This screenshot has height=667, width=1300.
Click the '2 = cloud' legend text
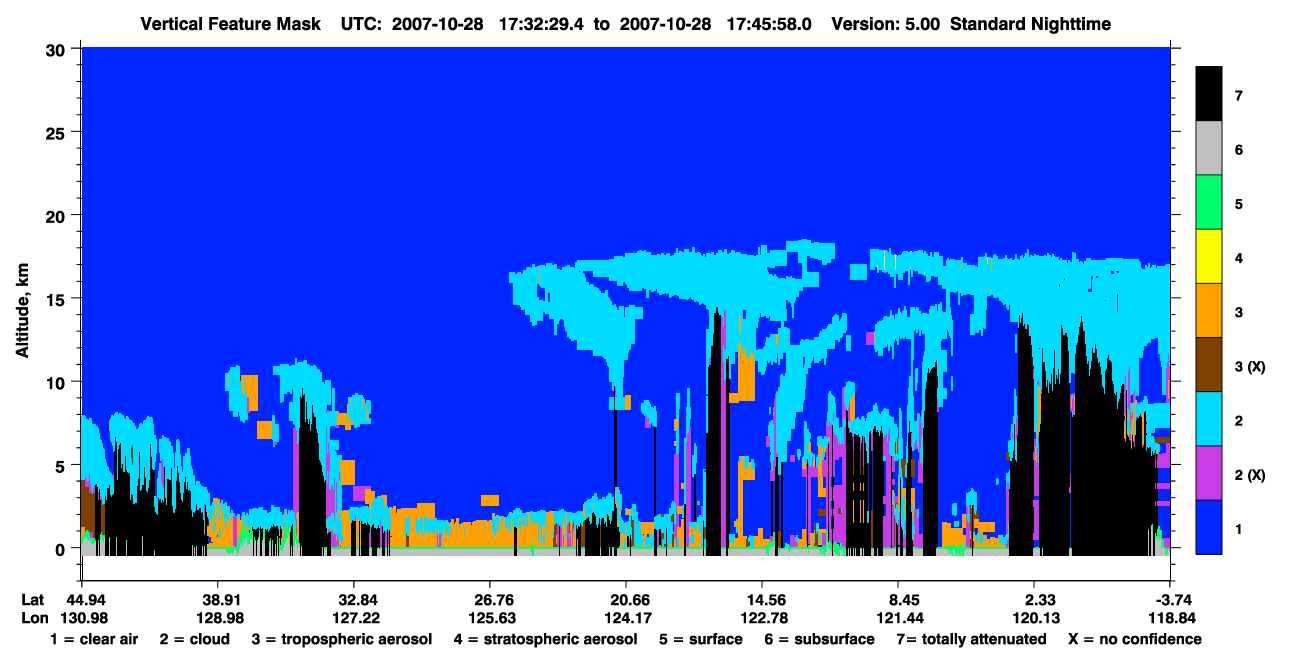(x=194, y=639)
